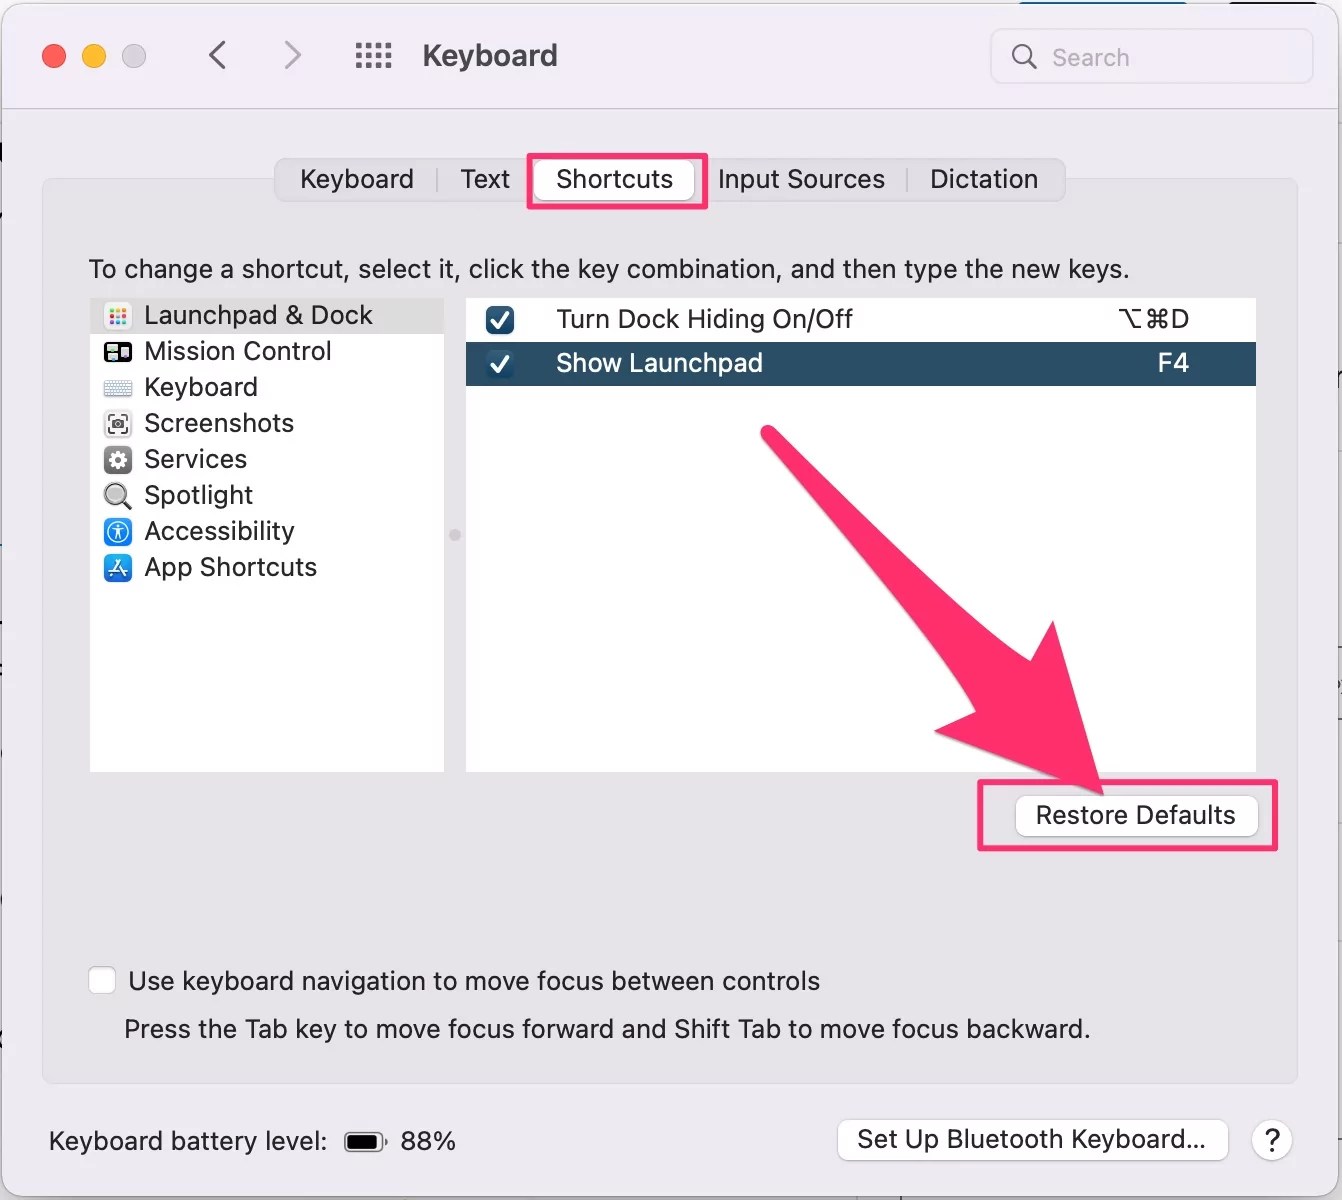Enable keyboard navigation to move focus

101,980
